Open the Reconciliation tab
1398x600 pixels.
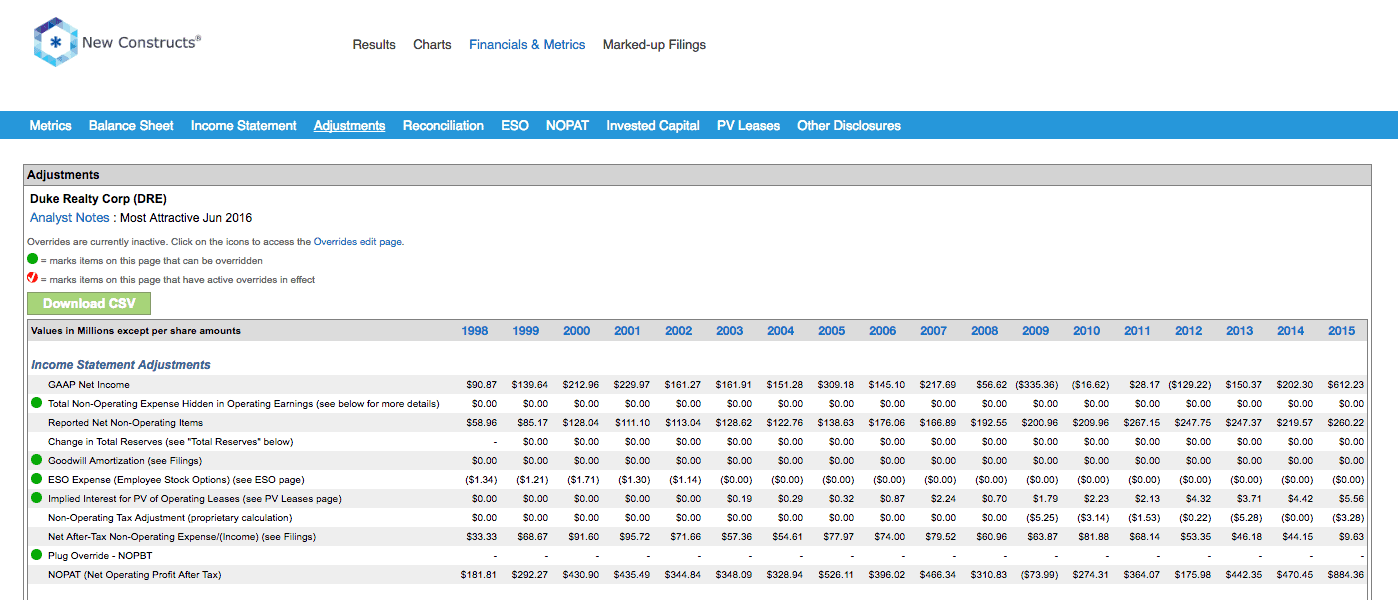pos(443,126)
